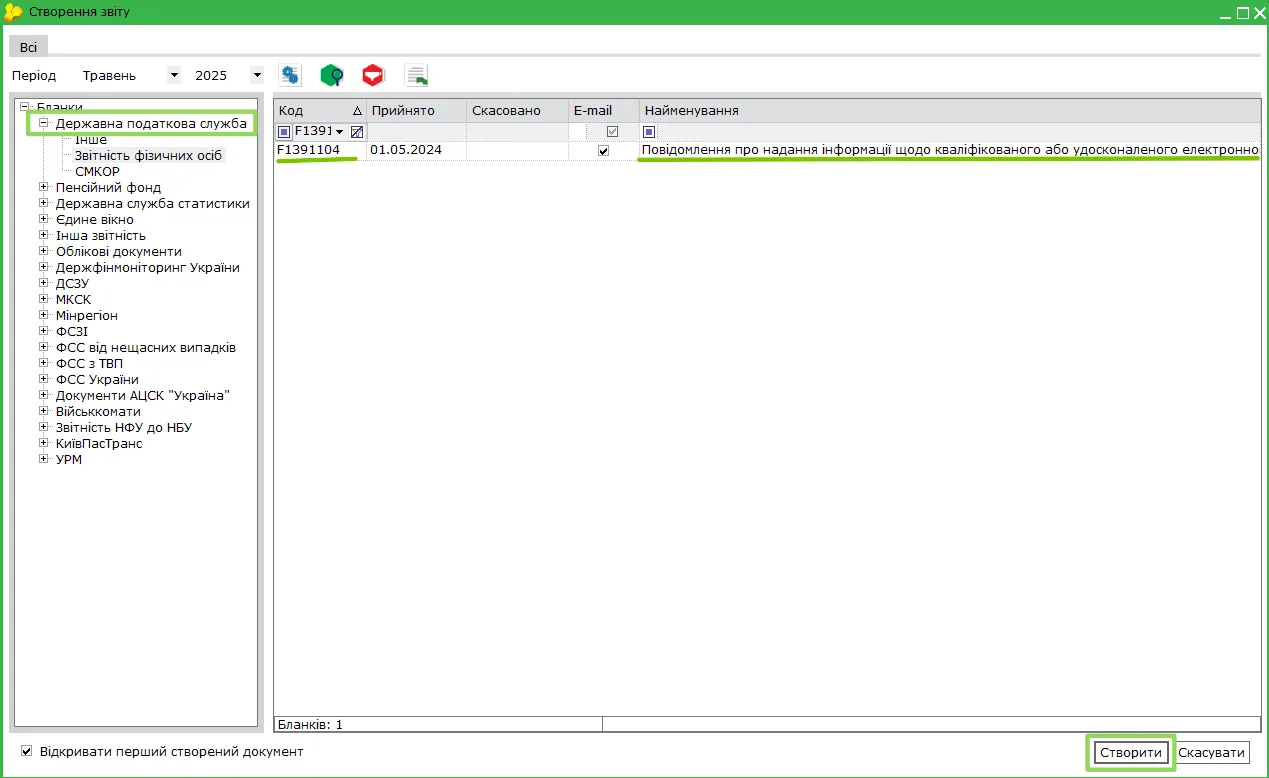Screen dimensions: 1269x778
Task: Open the year dropdown showing 2025
Action: point(257,75)
